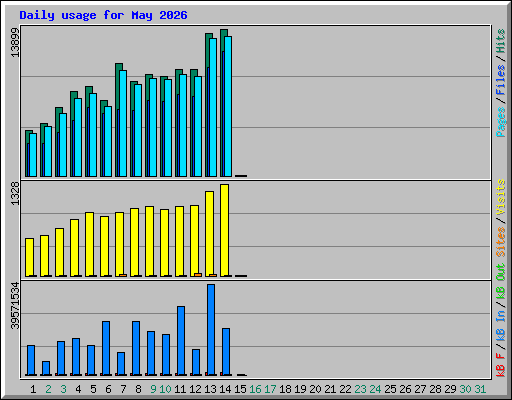Viewport: 512px width, 400px height.
Task: Click day label 6 on the x-axis
Action: (108, 389)
